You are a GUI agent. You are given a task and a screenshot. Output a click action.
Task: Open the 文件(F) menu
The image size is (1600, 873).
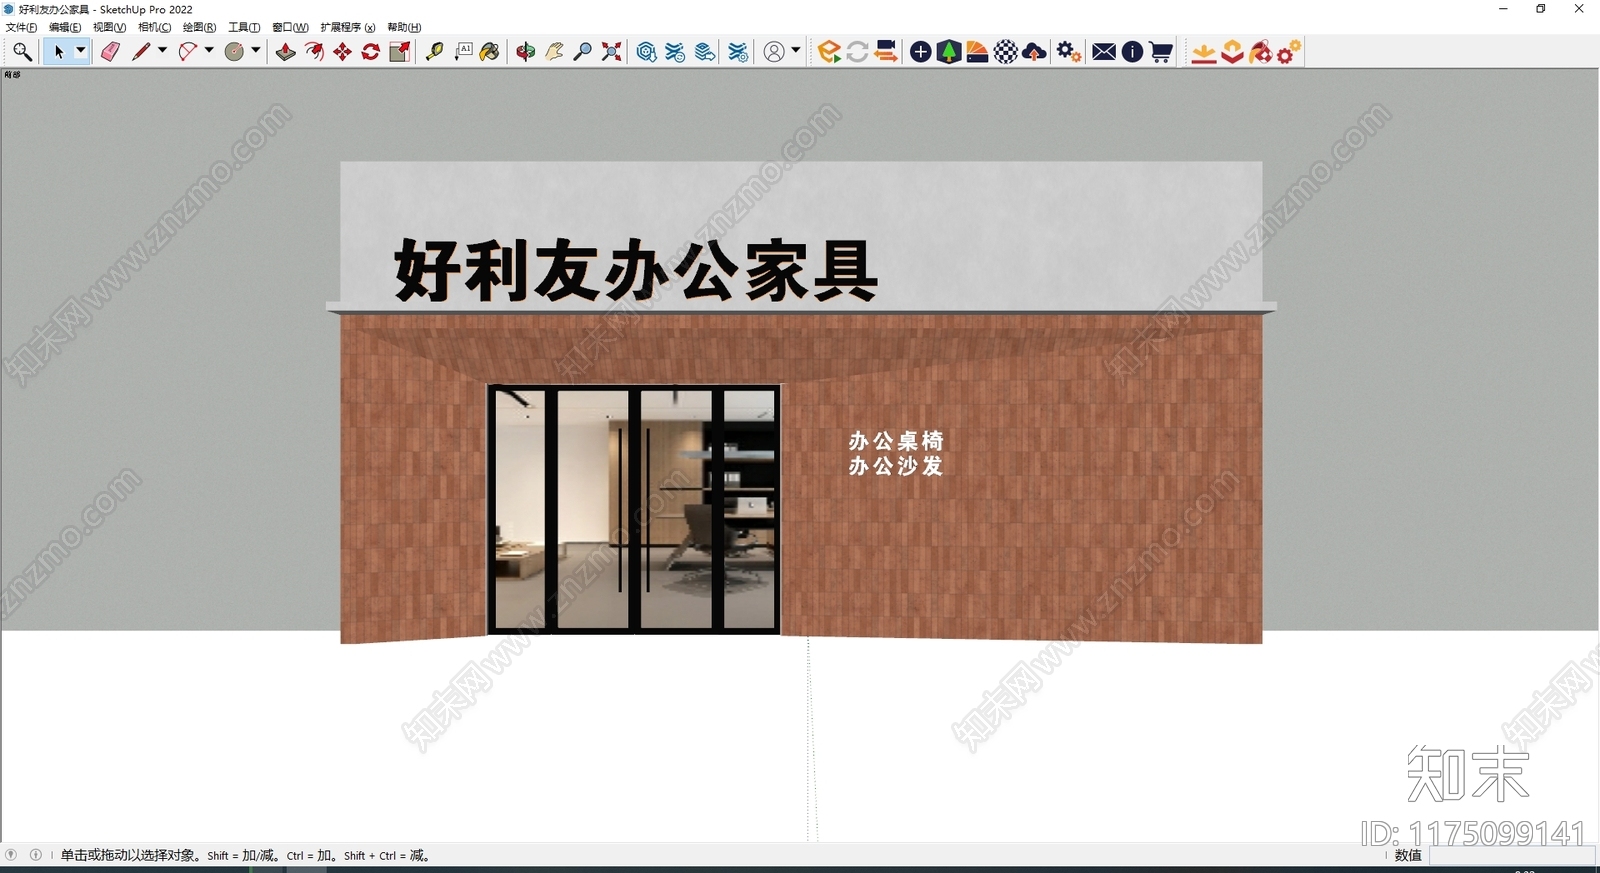coord(22,28)
